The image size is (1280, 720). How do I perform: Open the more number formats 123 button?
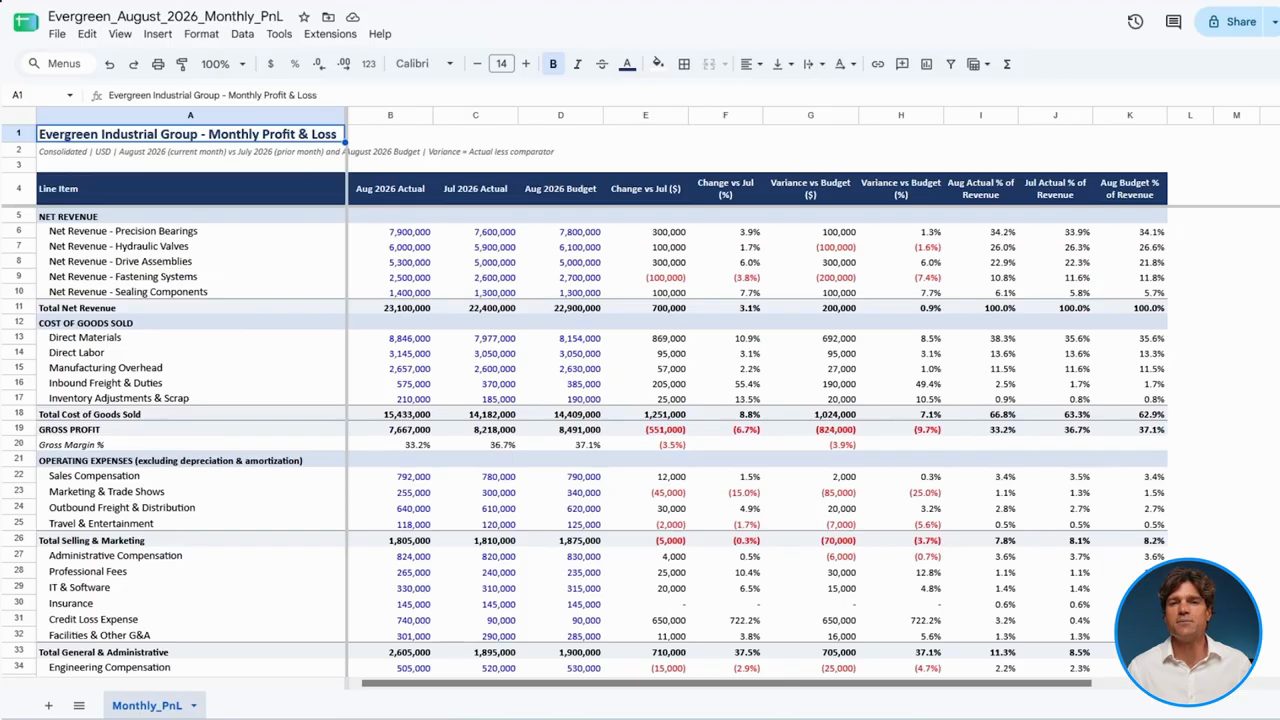click(x=369, y=64)
